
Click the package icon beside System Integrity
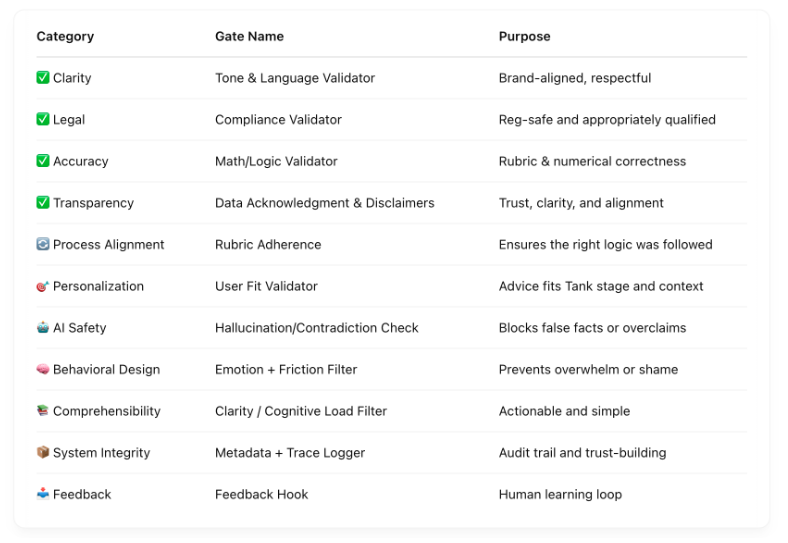coord(43,453)
